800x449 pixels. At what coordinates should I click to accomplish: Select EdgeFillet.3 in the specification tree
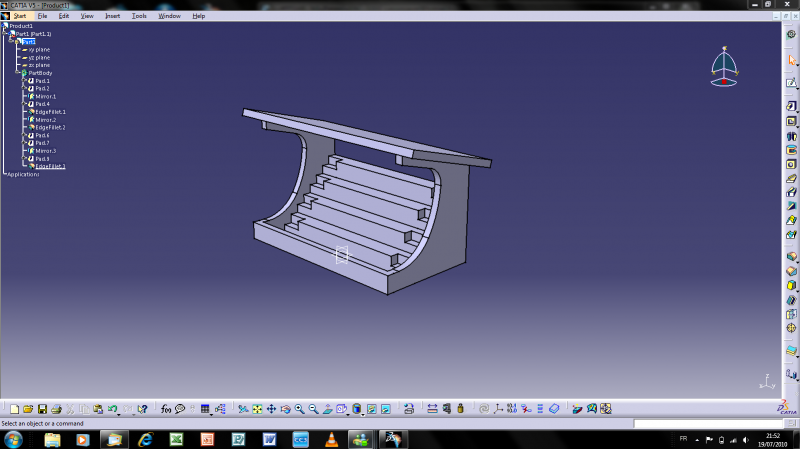(50, 166)
